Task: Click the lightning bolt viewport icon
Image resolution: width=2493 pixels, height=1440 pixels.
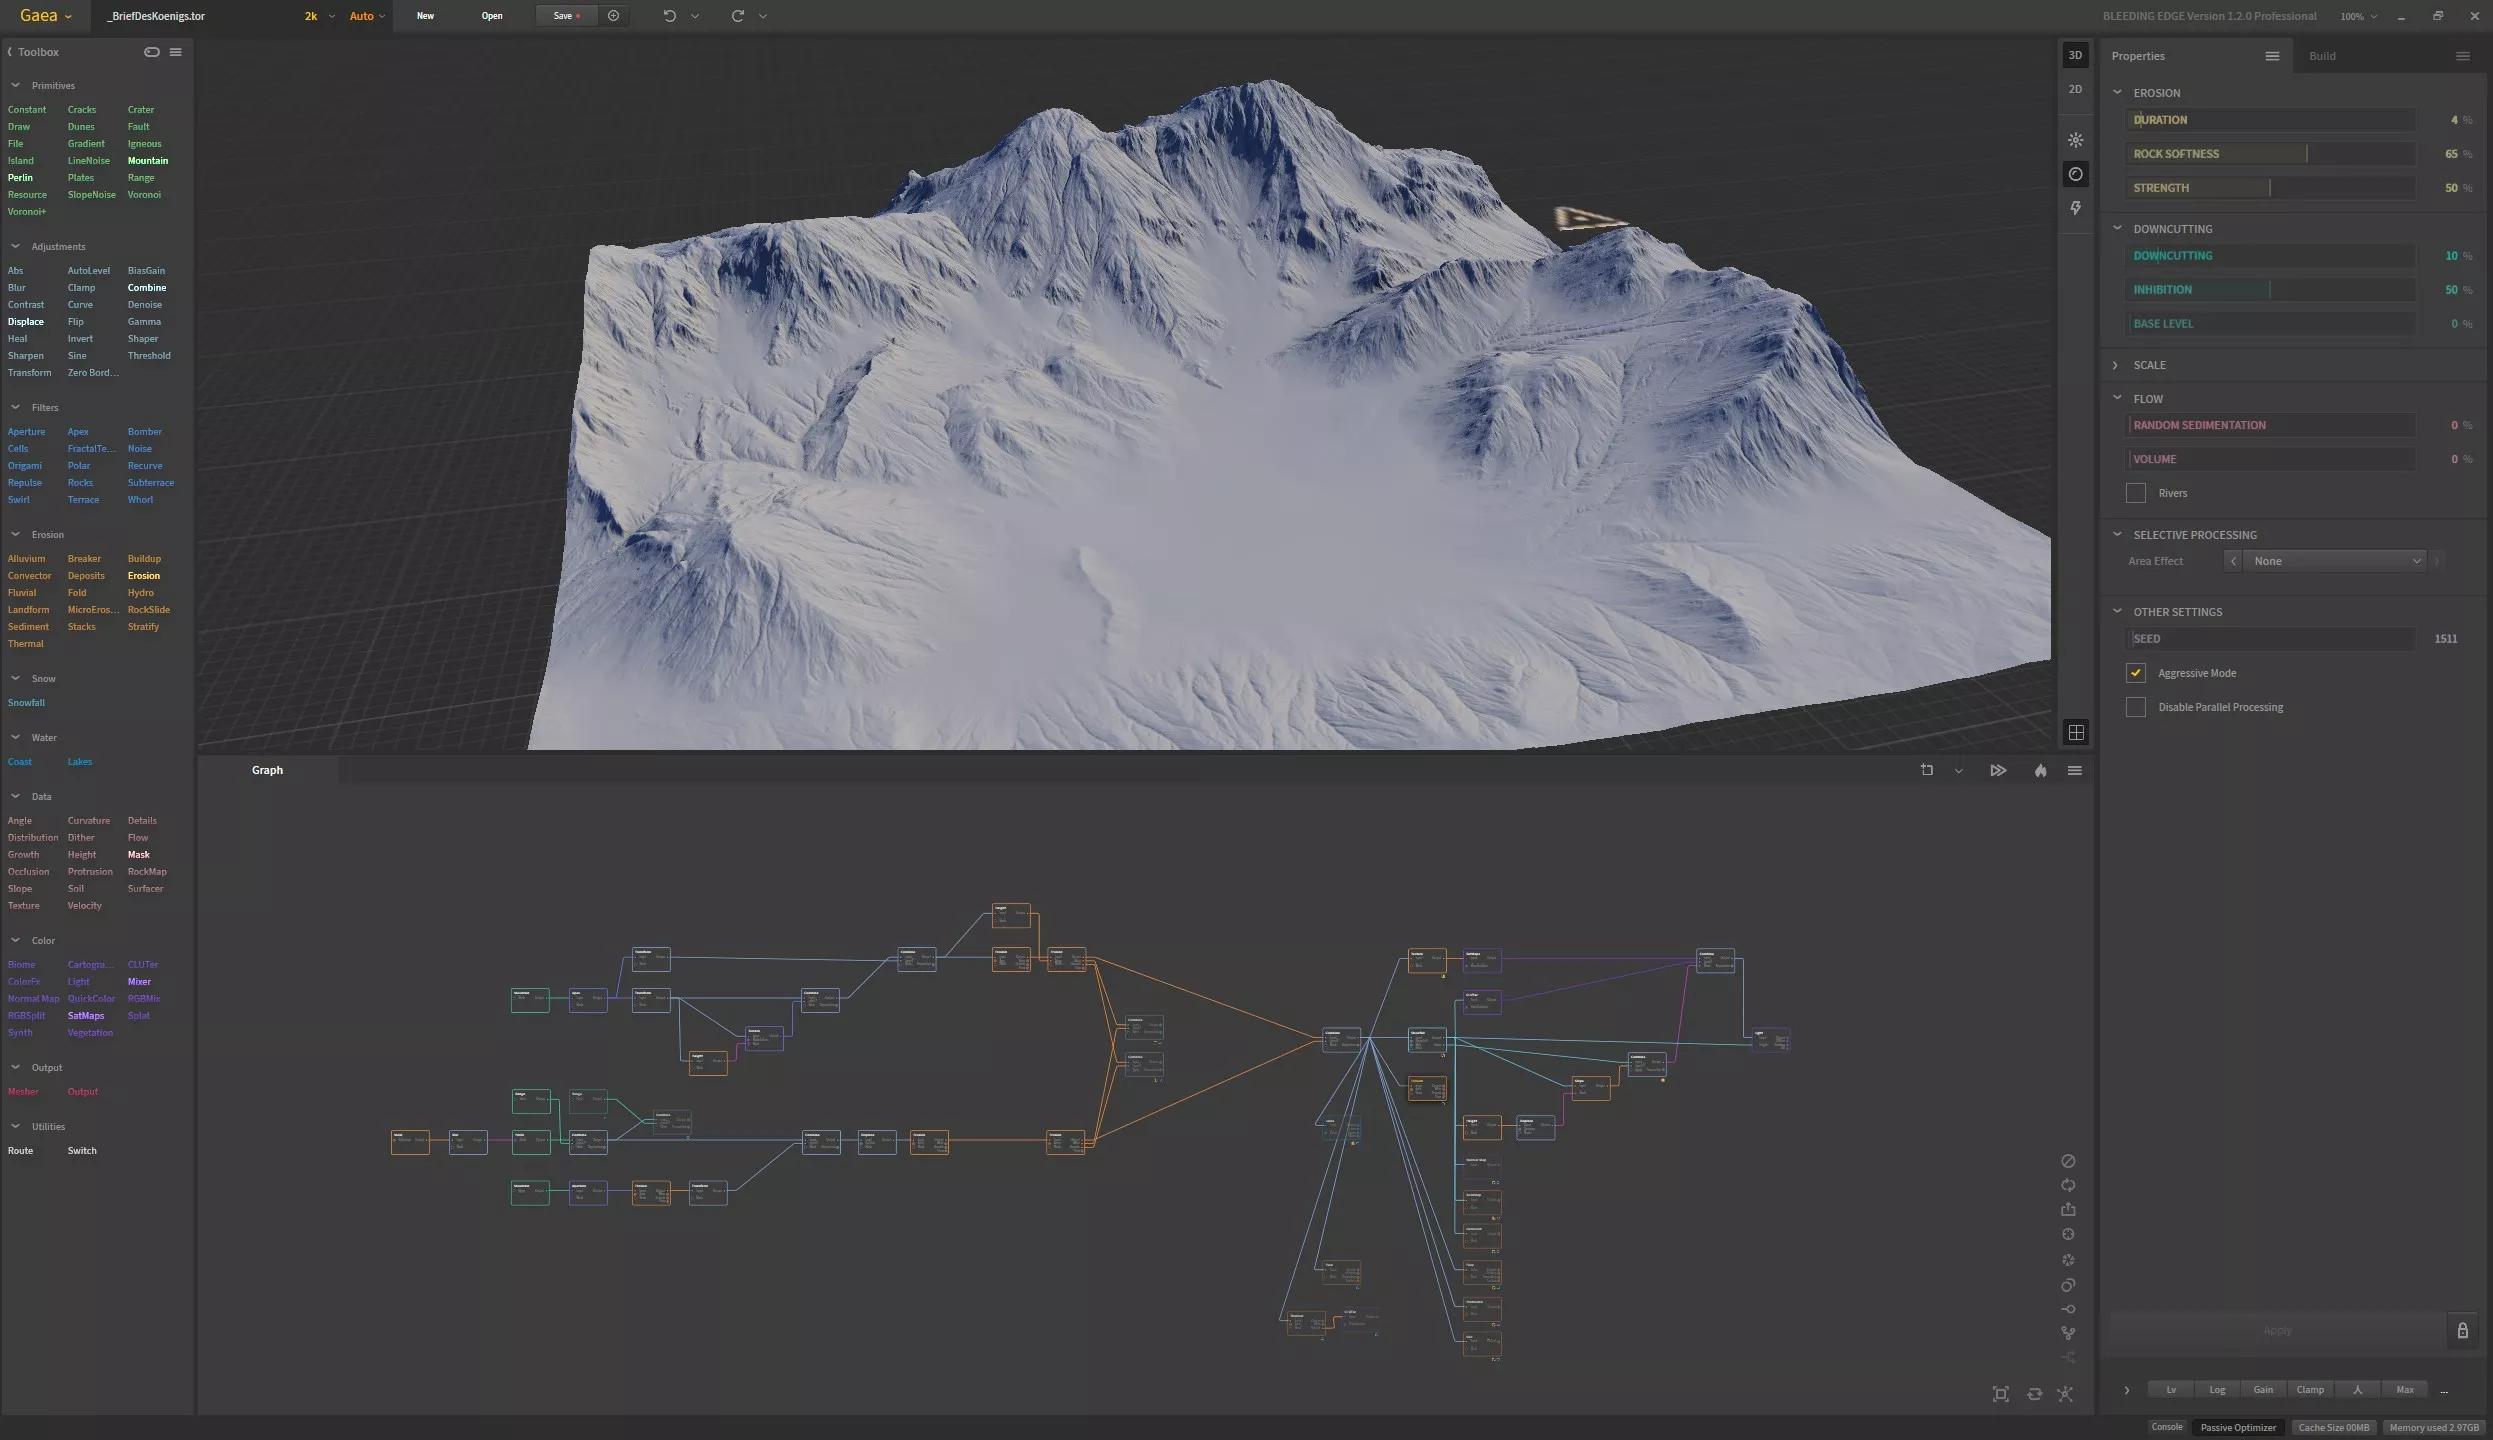Action: pos(2076,208)
